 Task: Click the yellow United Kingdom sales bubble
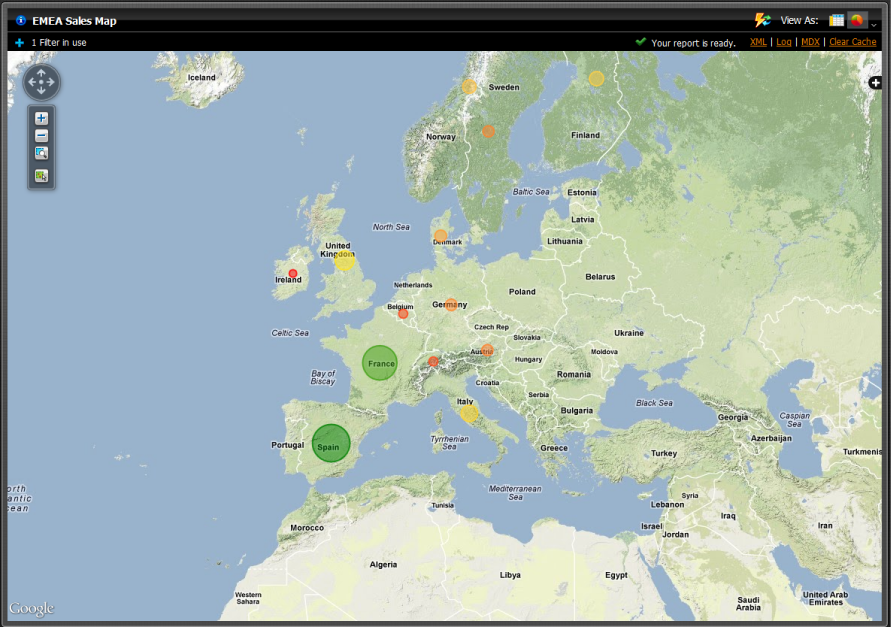[345, 260]
